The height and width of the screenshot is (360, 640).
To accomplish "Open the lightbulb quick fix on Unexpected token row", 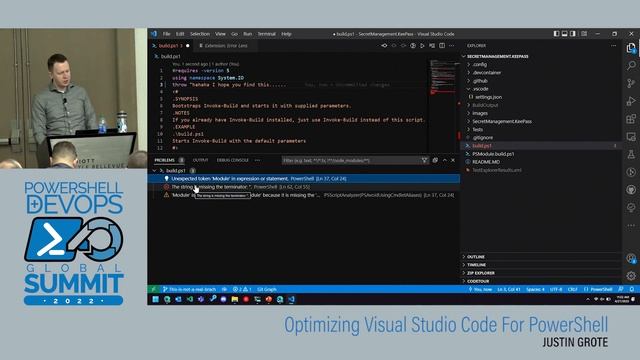I will (x=167, y=179).
